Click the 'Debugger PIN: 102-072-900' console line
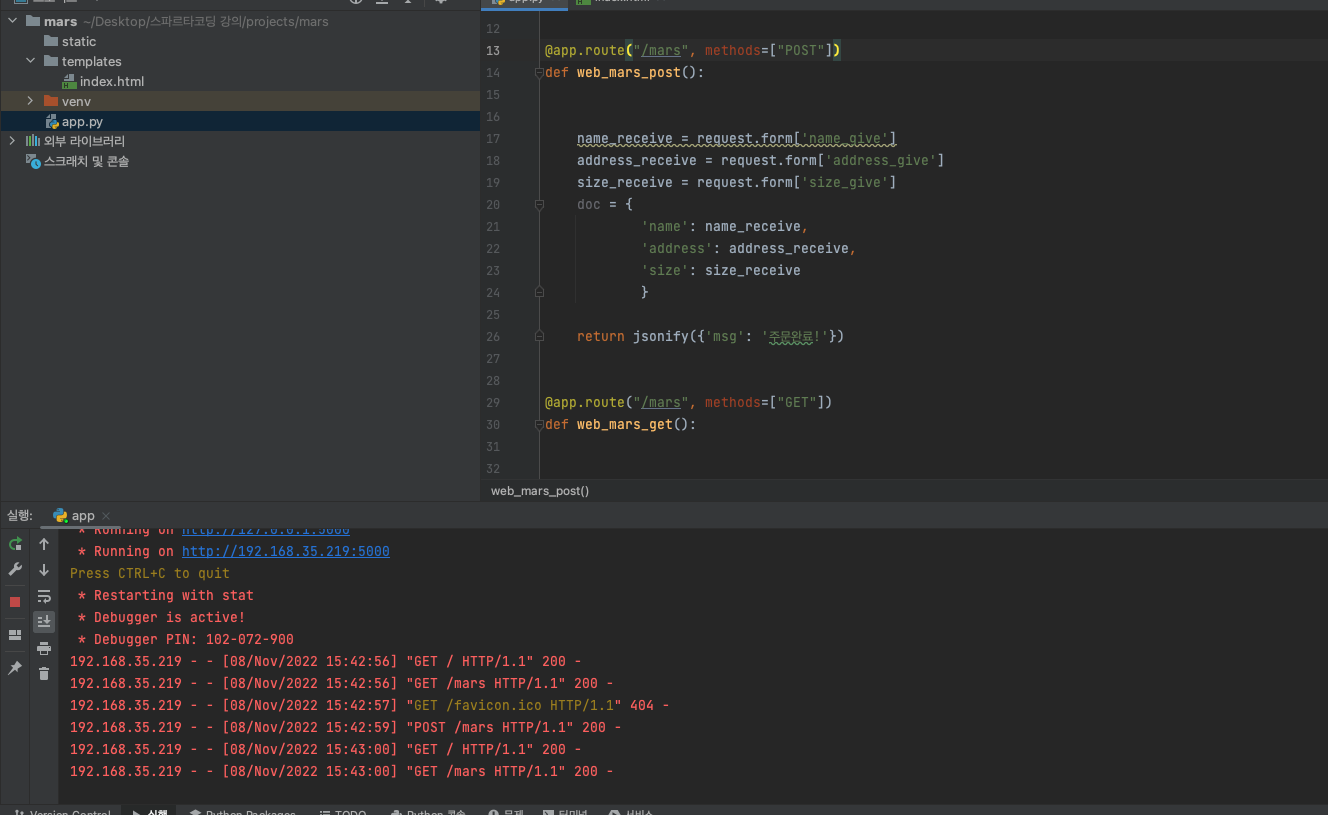This screenshot has height=815, width=1328. pos(186,639)
